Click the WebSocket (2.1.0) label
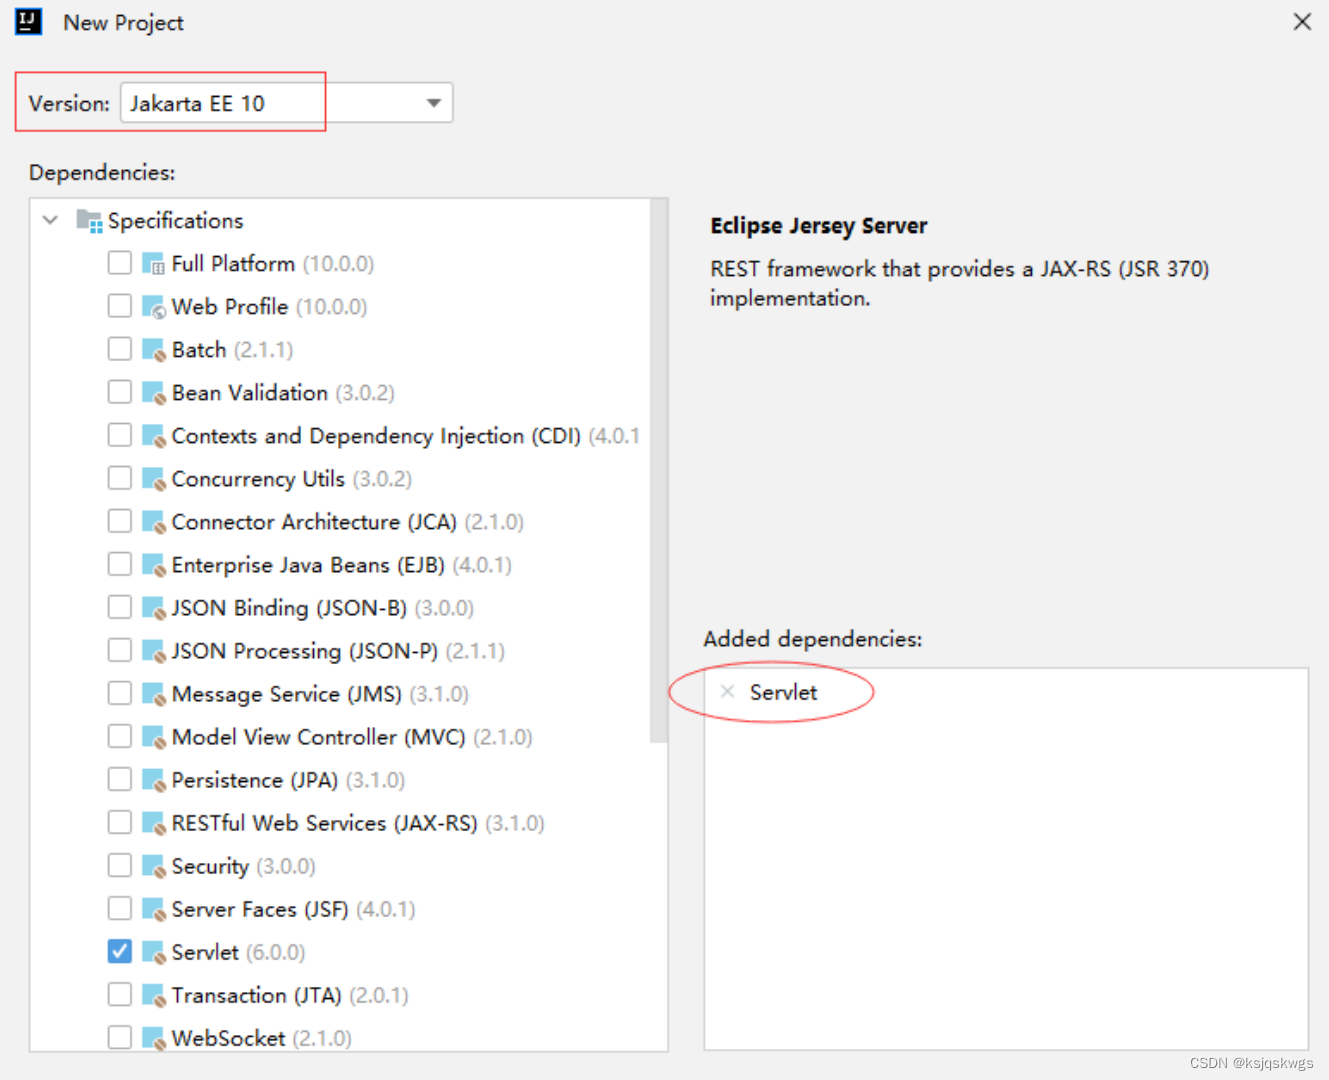The width and height of the screenshot is (1329, 1080). coord(261,1038)
